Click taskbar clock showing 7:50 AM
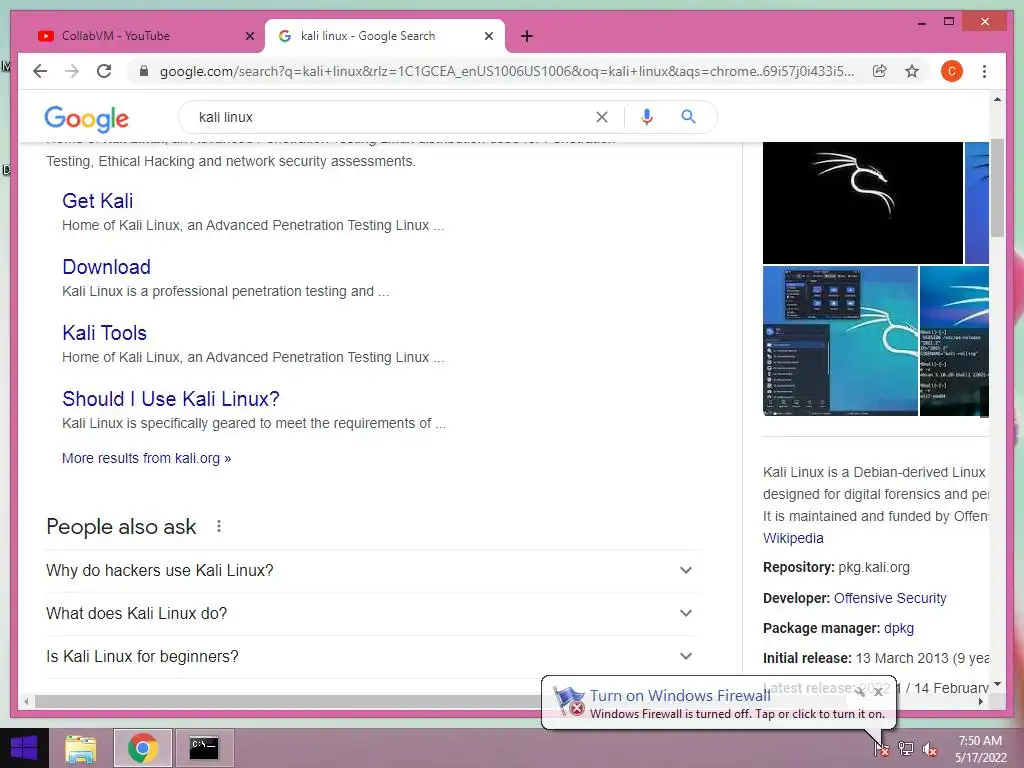The width and height of the screenshot is (1024, 768). click(x=980, y=748)
